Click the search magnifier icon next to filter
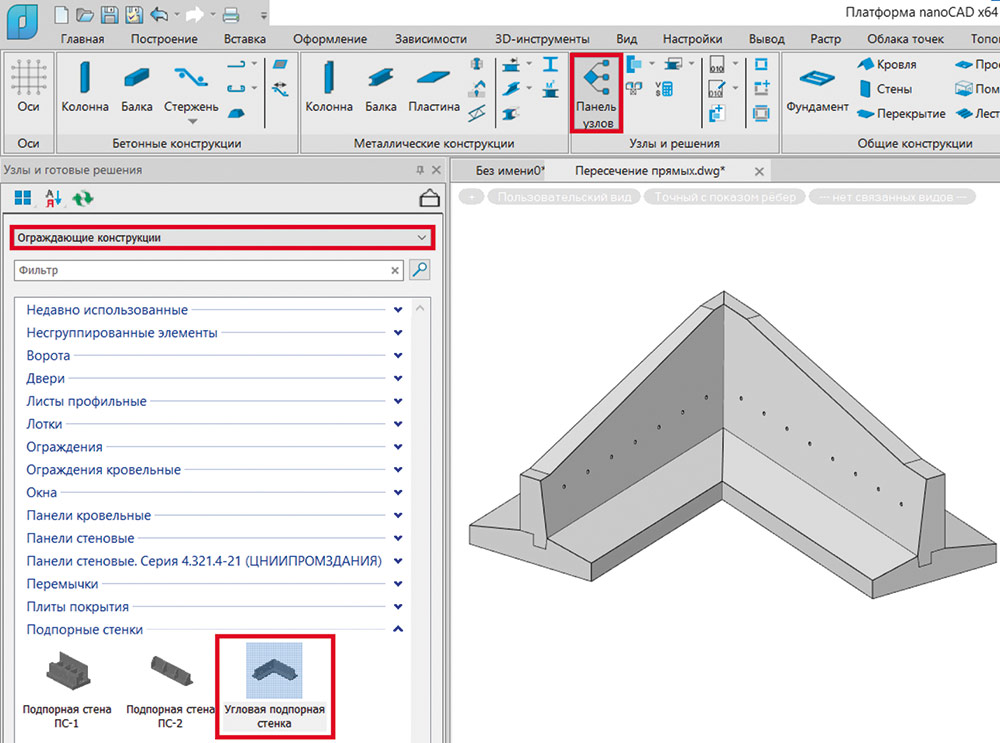This screenshot has width=1000, height=743. coord(420,269)
